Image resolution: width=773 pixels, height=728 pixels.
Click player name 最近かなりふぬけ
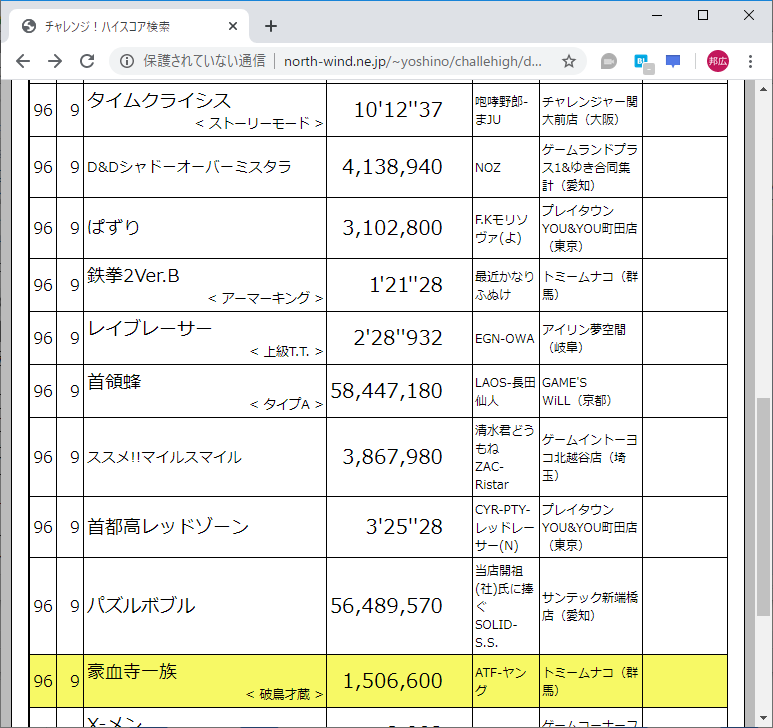tap(505, 285)
